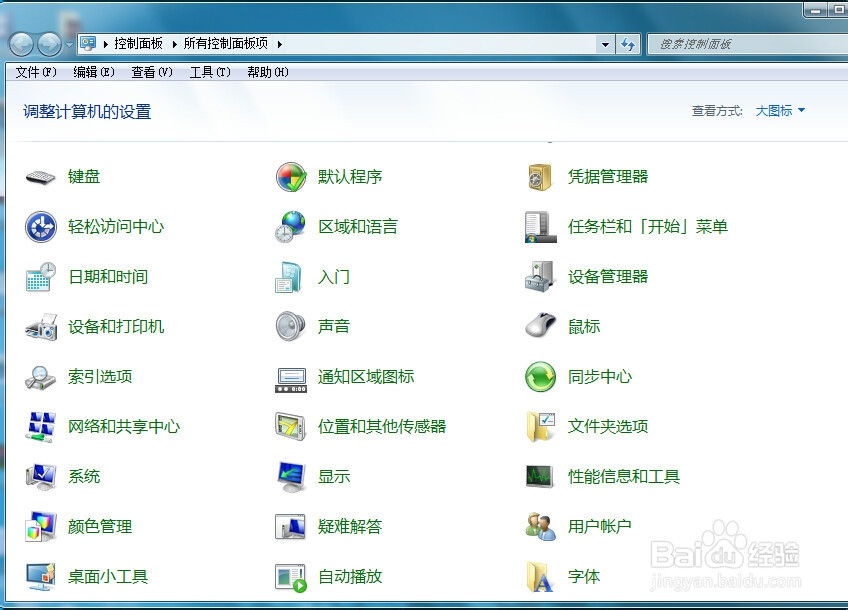Open the 键盘 (Keyboard) settings icon
This screenshot has height=610, width=848.
point(40,176)
